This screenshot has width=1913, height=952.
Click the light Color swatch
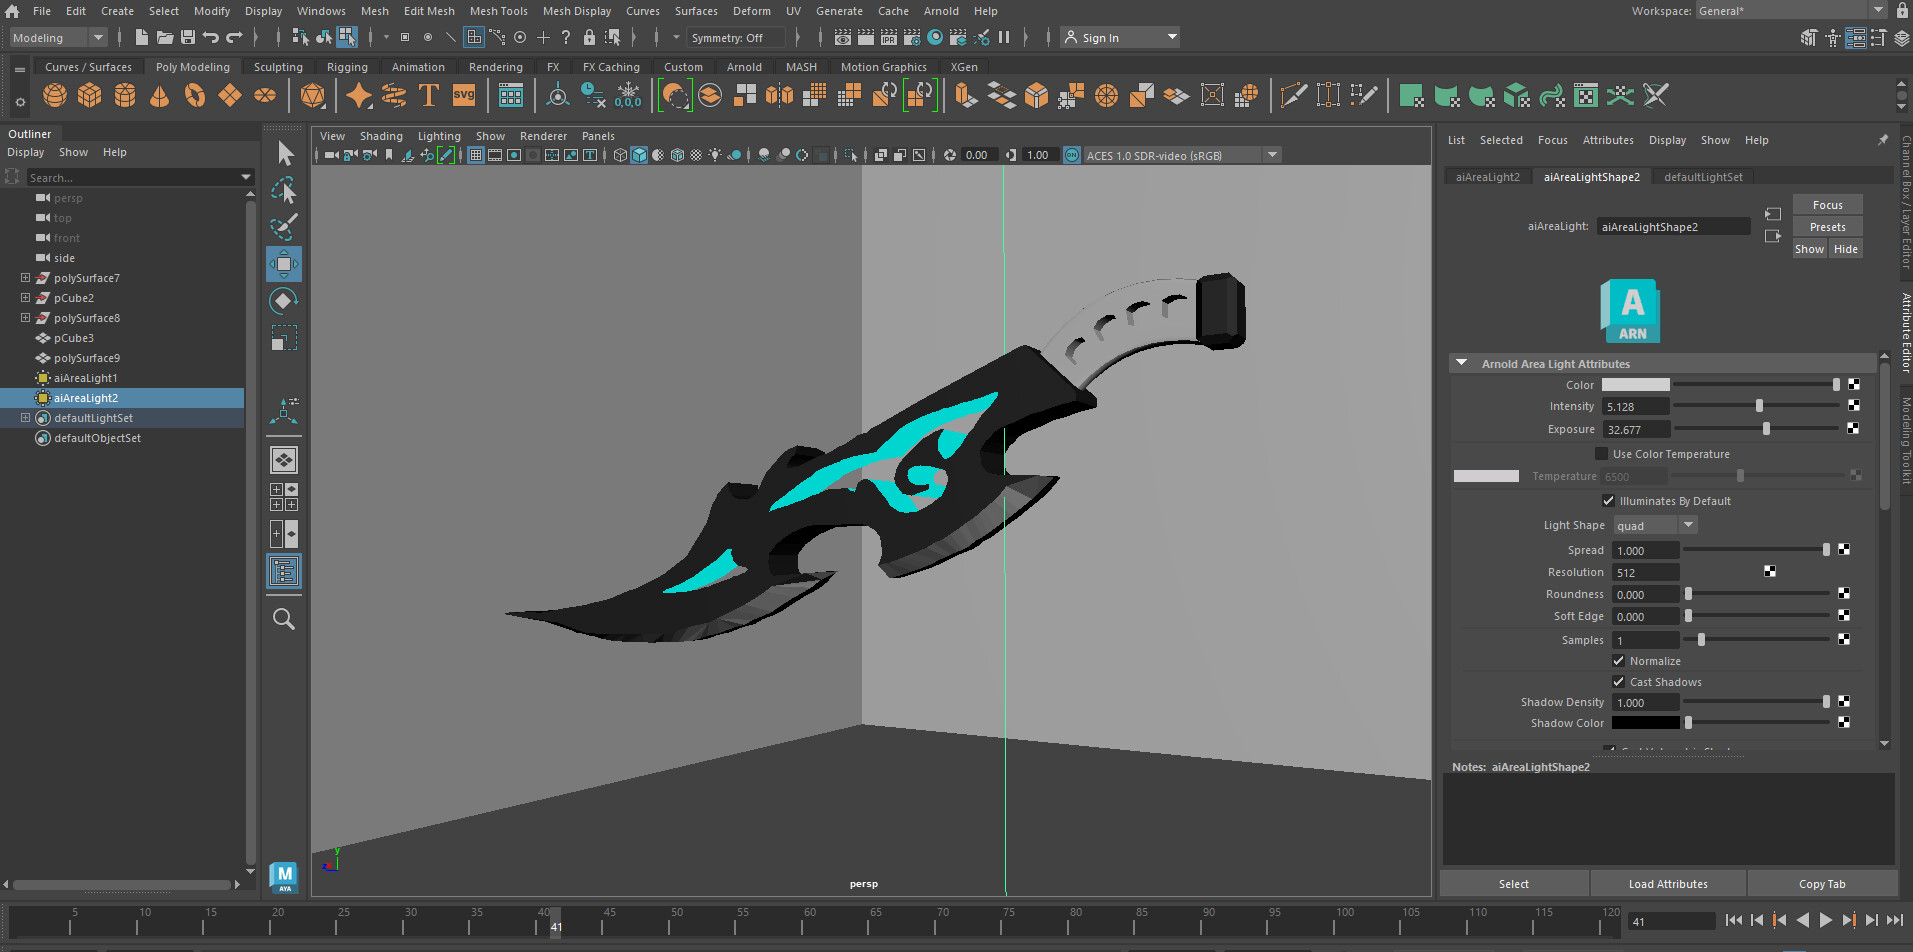click(1635, 385)
